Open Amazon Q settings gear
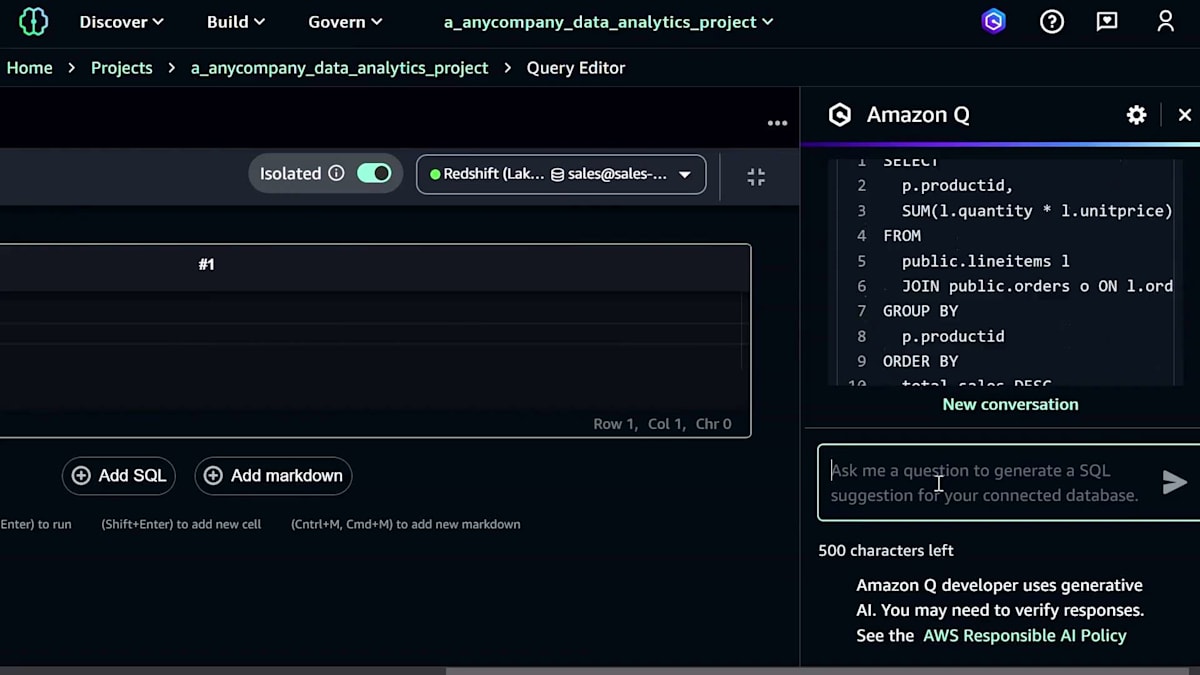 click(1136, 115)
